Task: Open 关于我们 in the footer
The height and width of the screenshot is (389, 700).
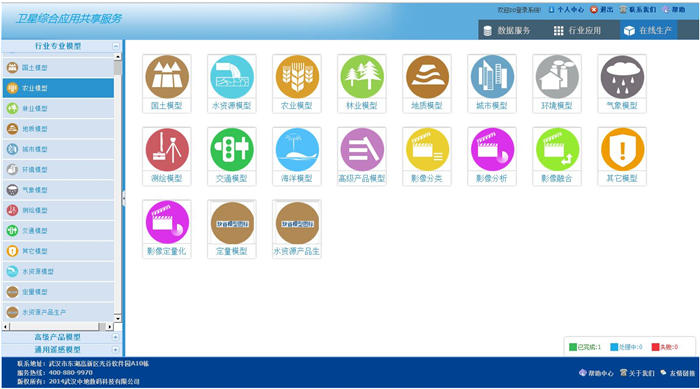Action: pyautogui.click(x=637, y=373)
